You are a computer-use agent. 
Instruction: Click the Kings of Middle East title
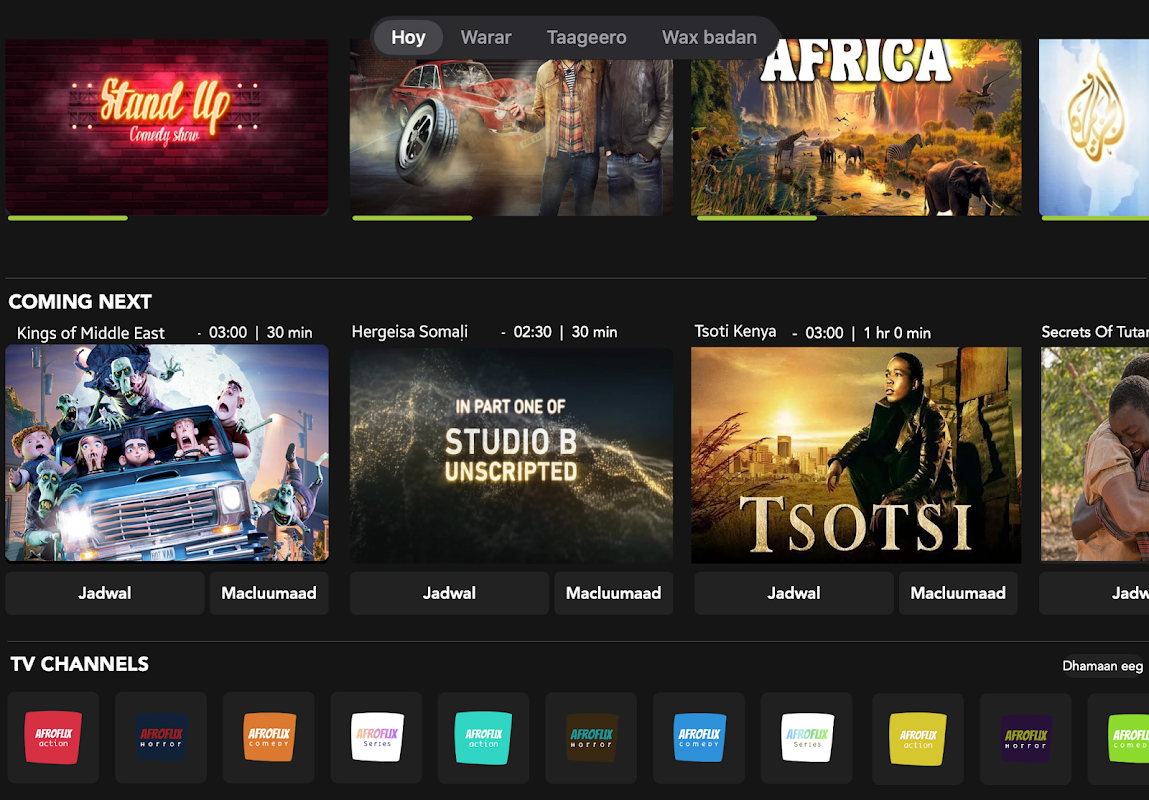91,333
